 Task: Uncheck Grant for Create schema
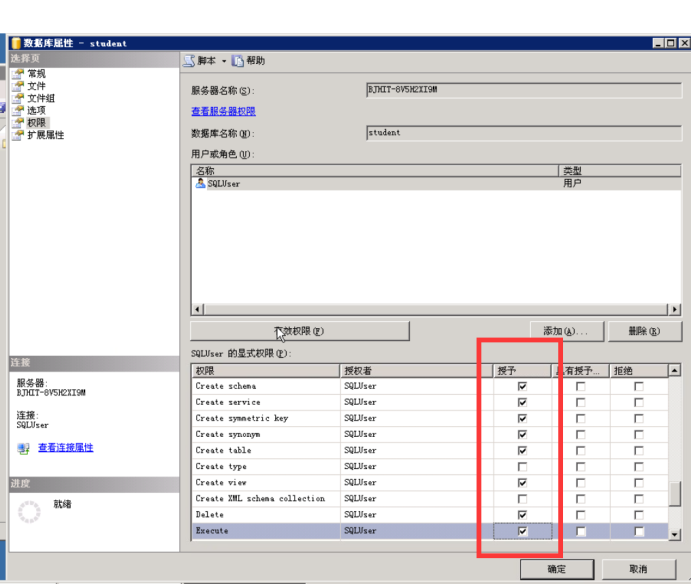[x=522, y=386]
